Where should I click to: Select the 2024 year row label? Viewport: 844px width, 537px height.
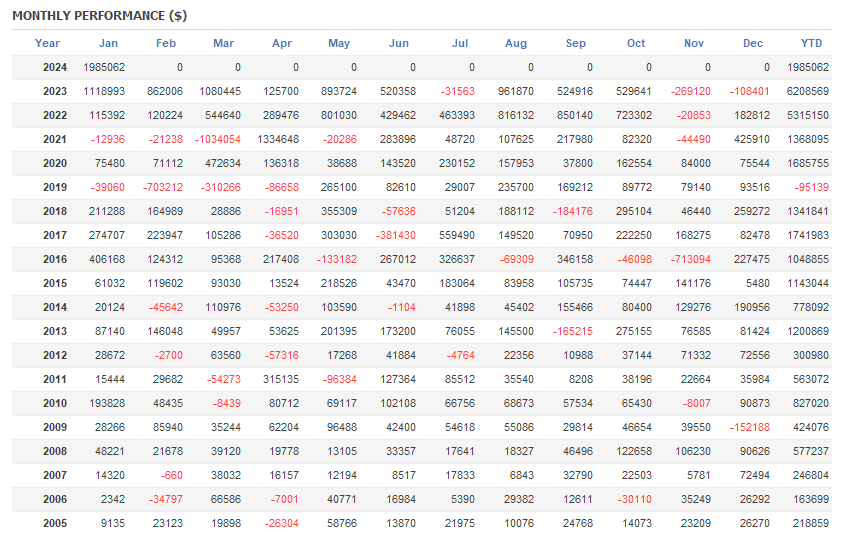(55, 67)
